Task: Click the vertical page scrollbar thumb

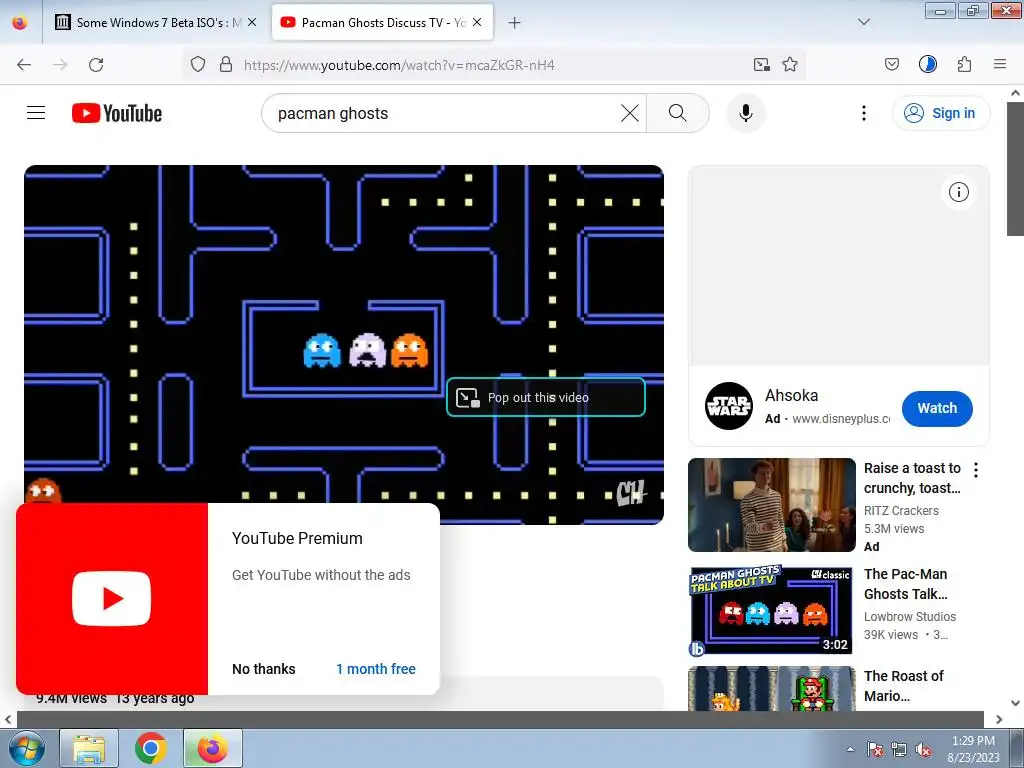Action: [1016, 168]
